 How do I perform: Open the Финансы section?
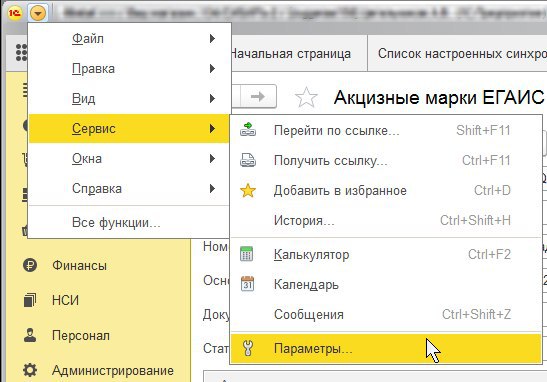tap(79, 265)
